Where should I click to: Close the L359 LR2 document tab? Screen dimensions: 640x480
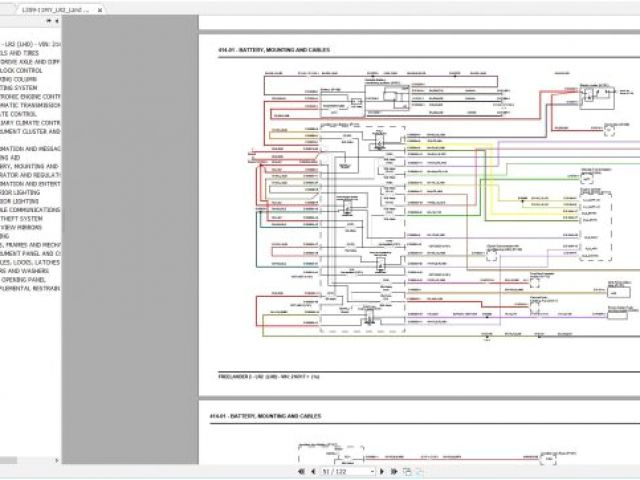(x=98, y=9)
